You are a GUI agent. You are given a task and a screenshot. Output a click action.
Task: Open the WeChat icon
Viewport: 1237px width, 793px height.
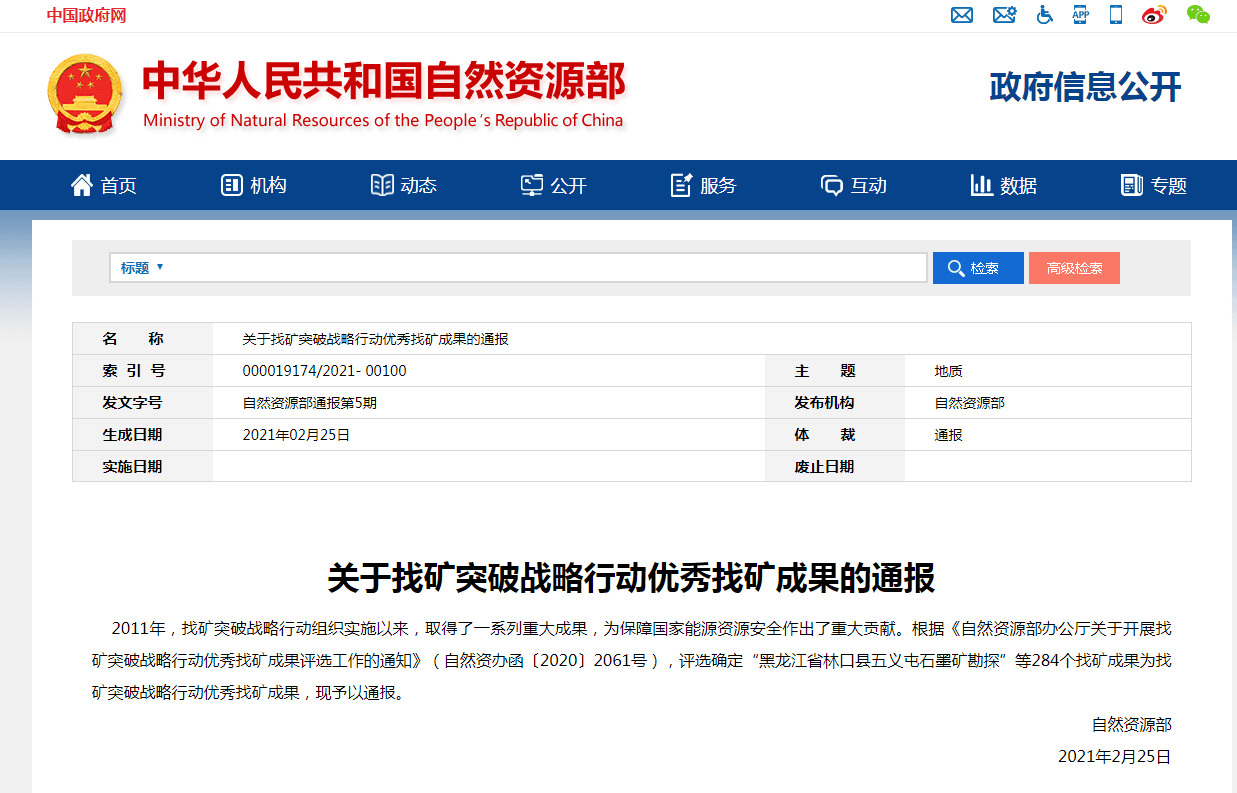coord(1198,14)
